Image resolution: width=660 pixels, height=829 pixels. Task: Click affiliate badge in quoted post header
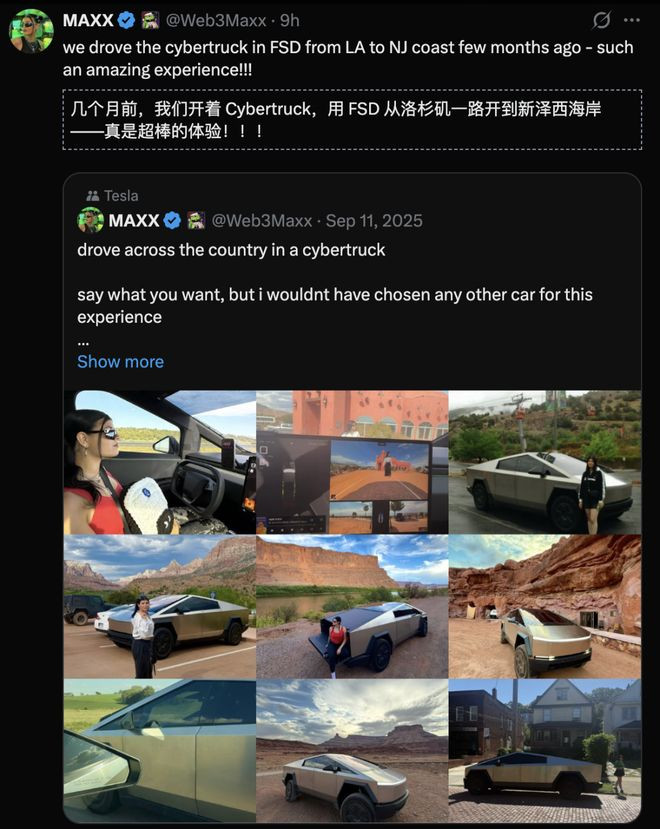(196, 220)
